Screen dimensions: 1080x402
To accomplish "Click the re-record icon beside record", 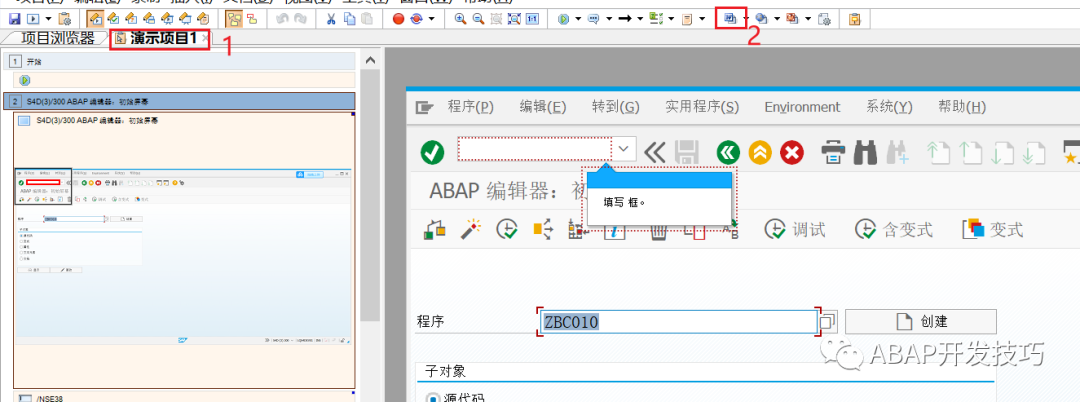I will click(x=416, y=19).
